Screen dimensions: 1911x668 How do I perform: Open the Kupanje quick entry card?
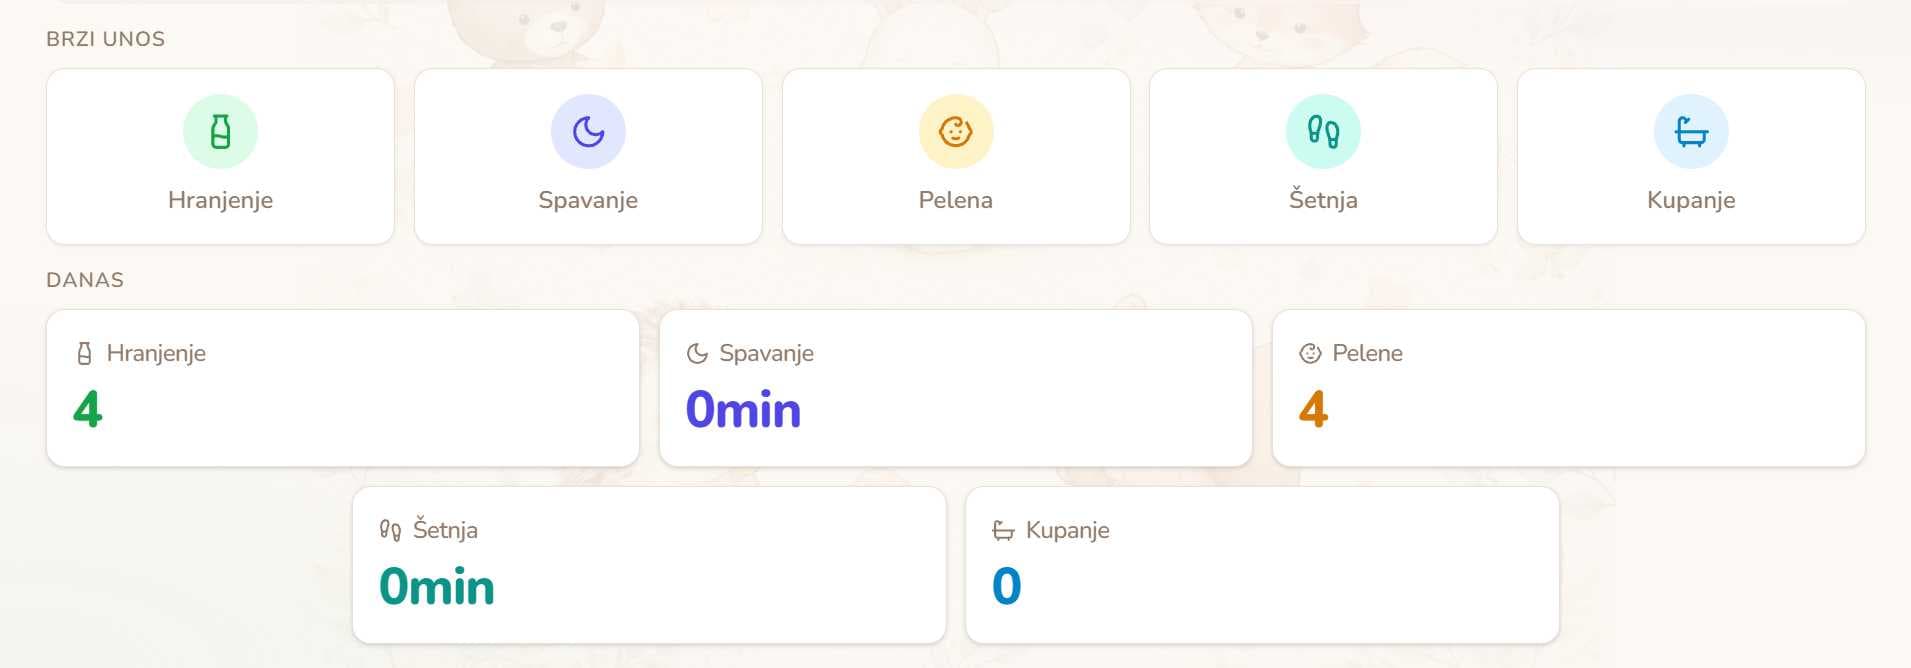(x=1690, y=156)
